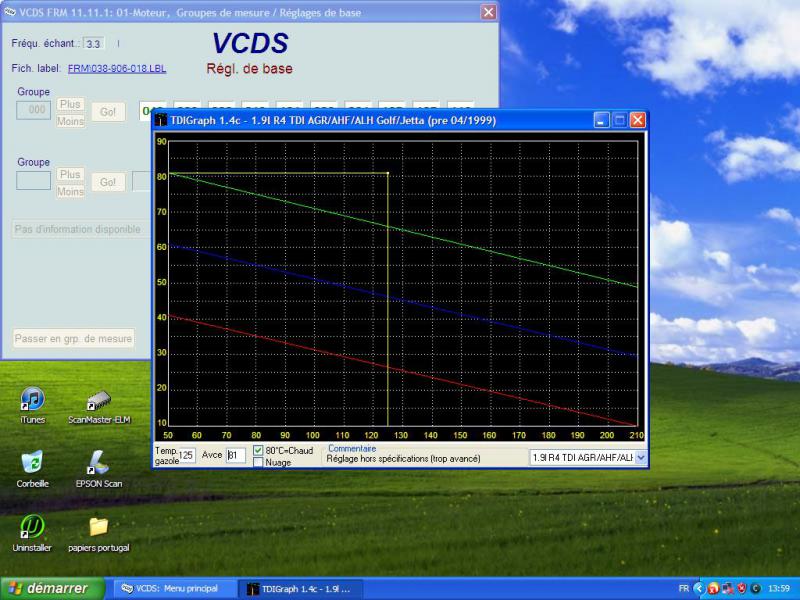Click the first Groupe Moins button
800x600 pixels.
click(70, 121)
